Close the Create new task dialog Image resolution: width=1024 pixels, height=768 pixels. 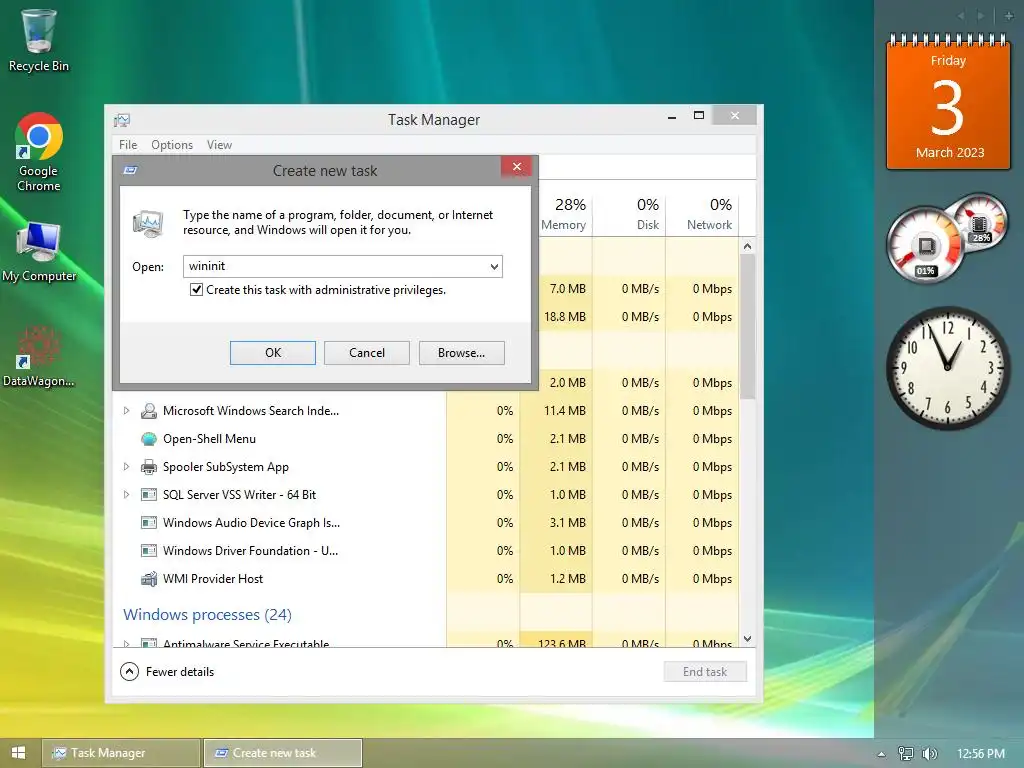pyautogui.click(x=517, y=167)
